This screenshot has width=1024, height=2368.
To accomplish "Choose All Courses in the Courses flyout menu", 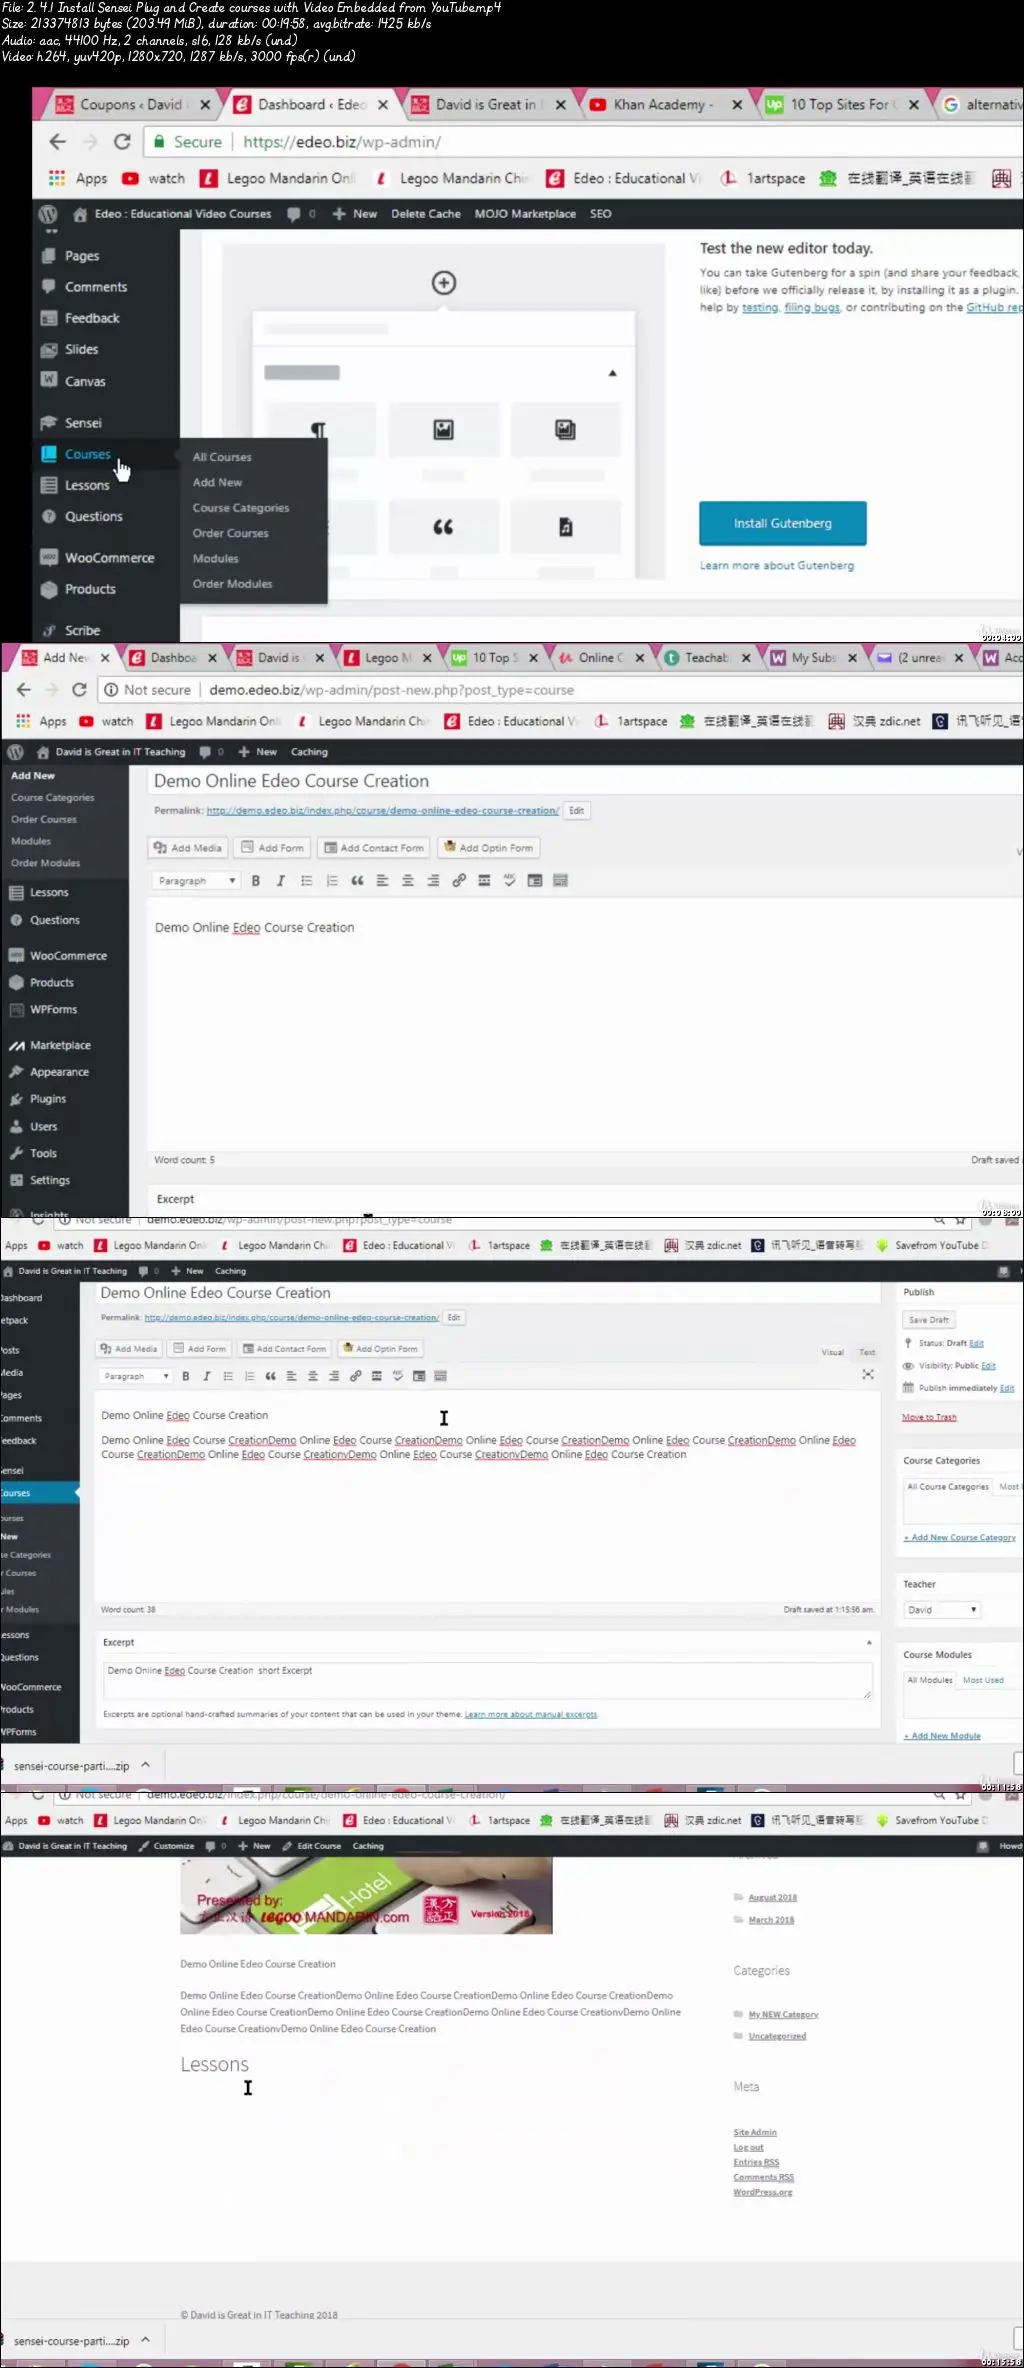I will coord(222,457).
